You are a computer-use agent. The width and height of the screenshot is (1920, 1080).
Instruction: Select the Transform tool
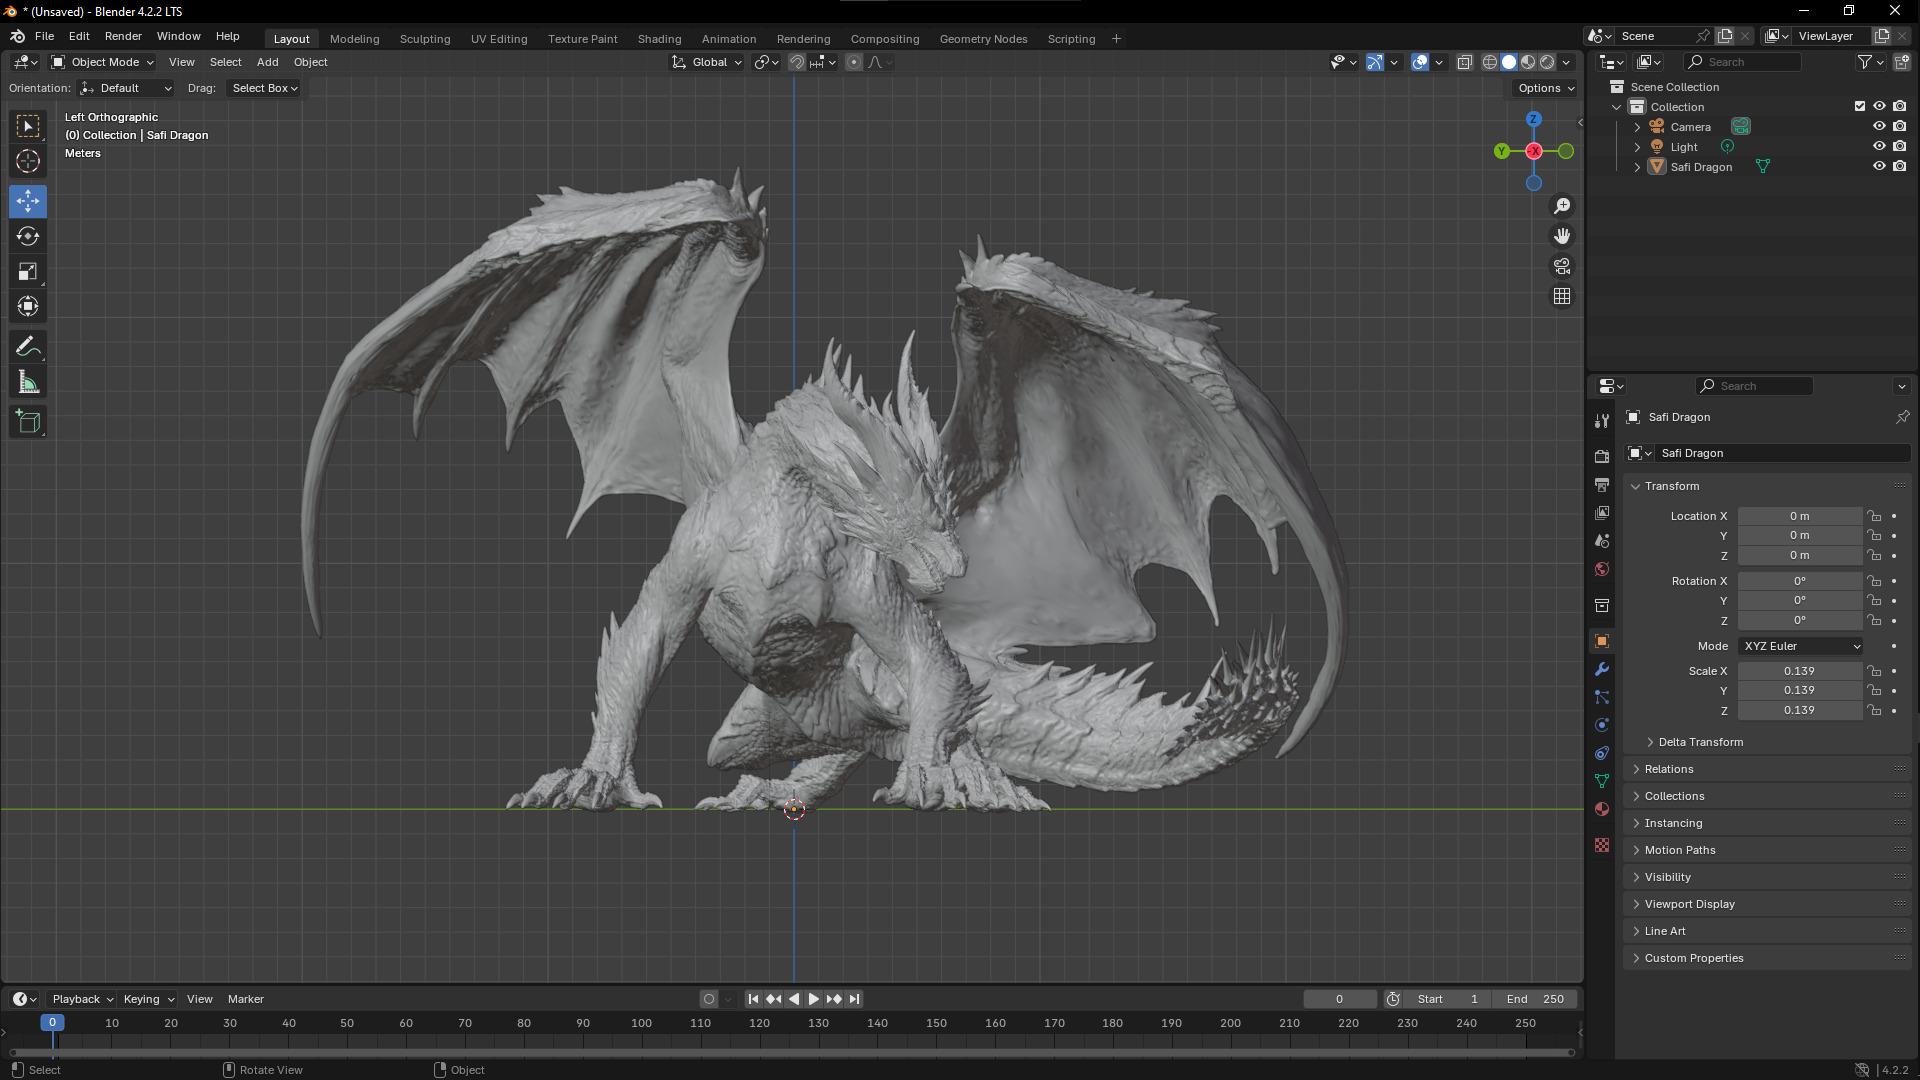click(x=28, y=306)
